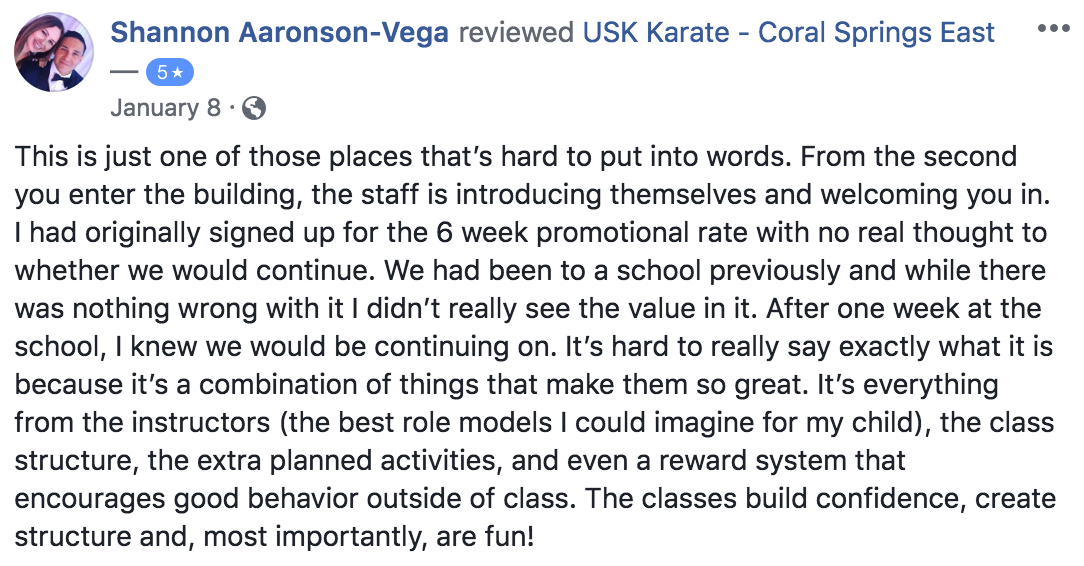This screenshot has height=566, width=1084.
Task: Click the line starting 'school, I knew we would'
Action: [534, 347]
